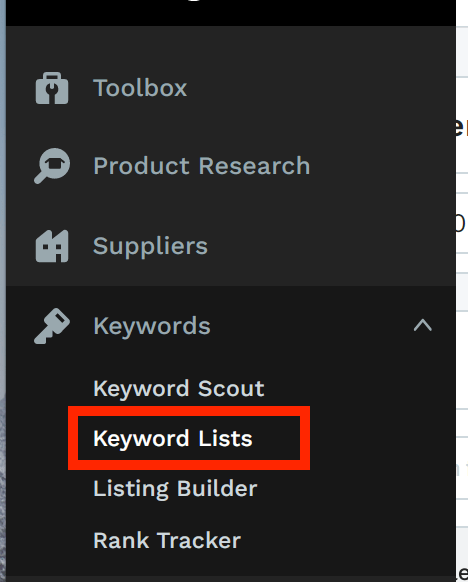Screen dimensions: 468x582
Task: Open Keyword Scout submenu link
Action: (x=179, y=389)
